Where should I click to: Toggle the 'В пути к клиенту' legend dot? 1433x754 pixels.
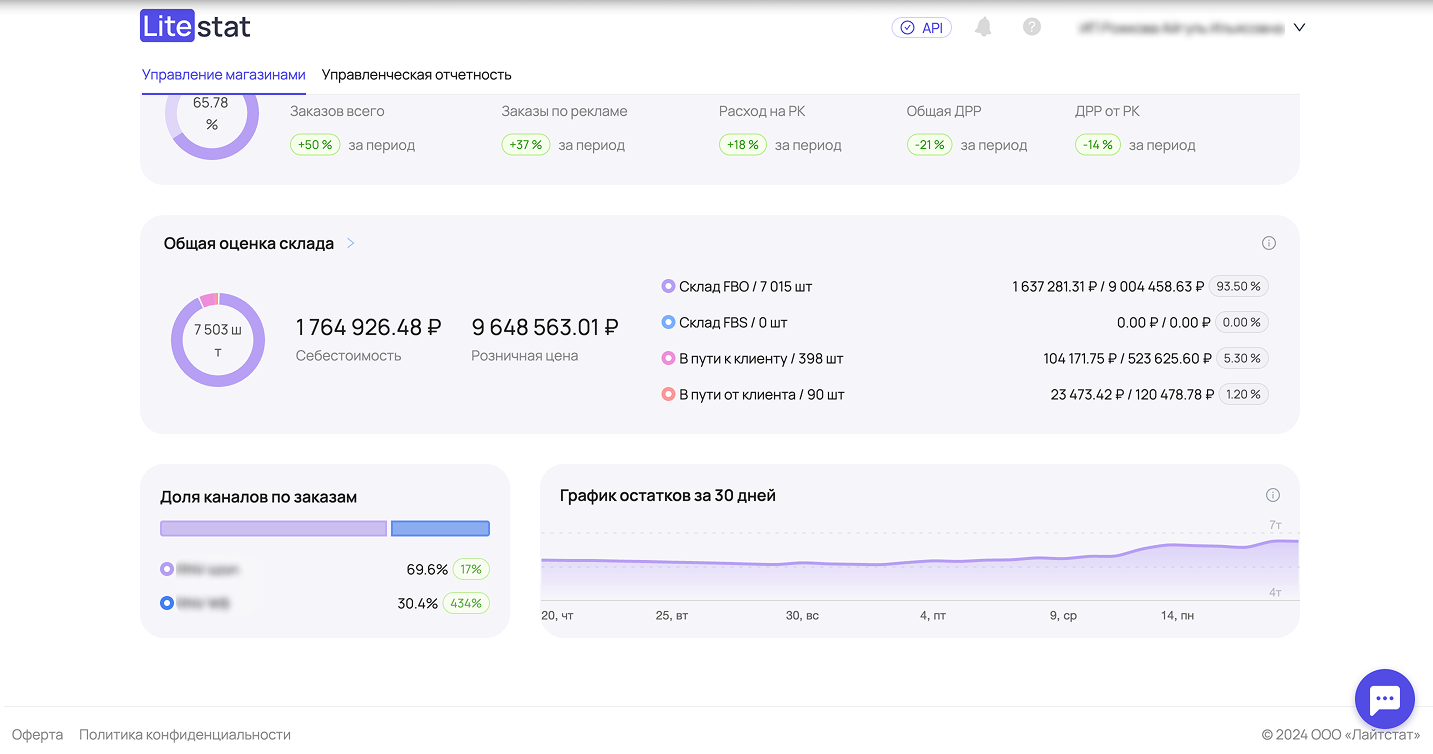(x=668, y=358)
